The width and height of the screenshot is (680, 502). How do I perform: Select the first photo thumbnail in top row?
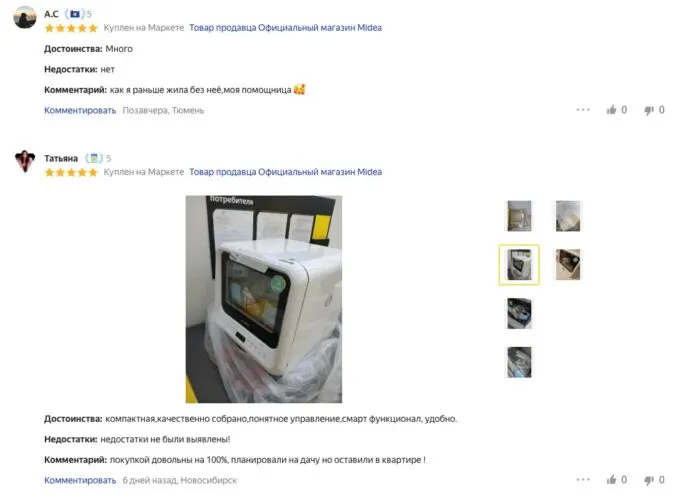(x=519, y=216)
